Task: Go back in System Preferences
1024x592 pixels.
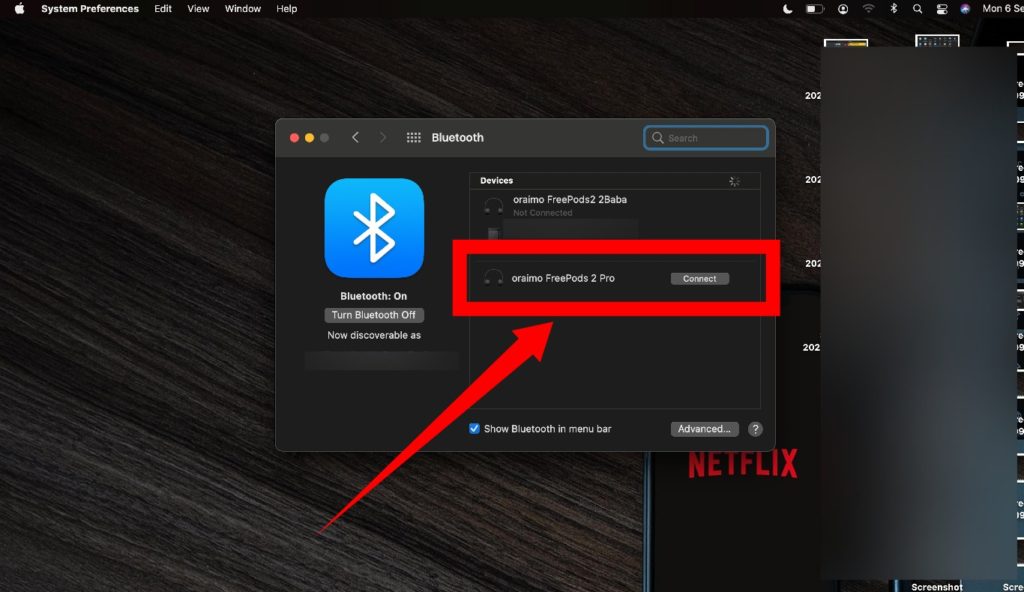Action: 355,137
